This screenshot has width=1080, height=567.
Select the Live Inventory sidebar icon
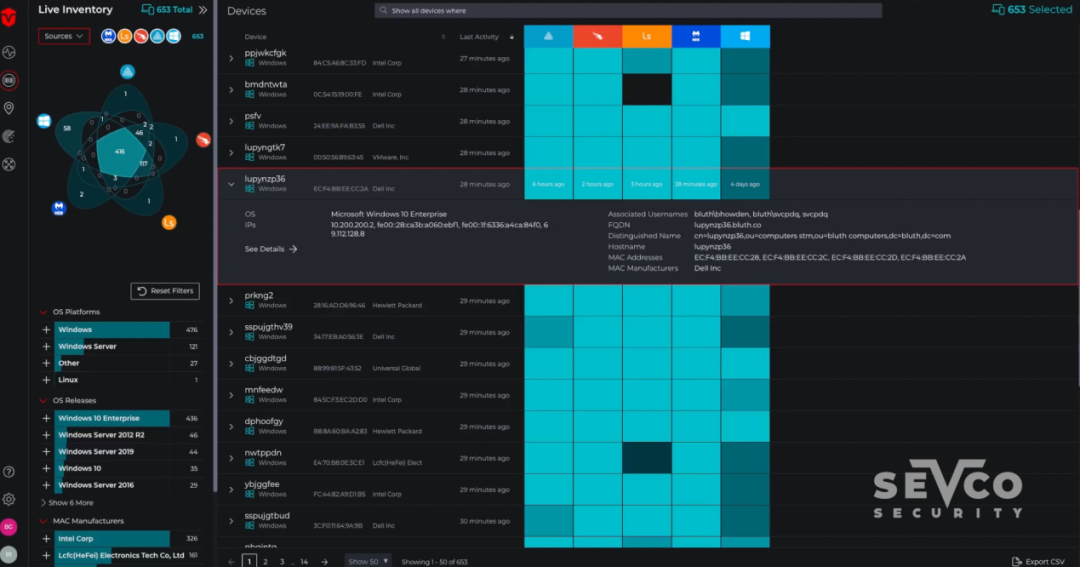click(x=9, y=81)
